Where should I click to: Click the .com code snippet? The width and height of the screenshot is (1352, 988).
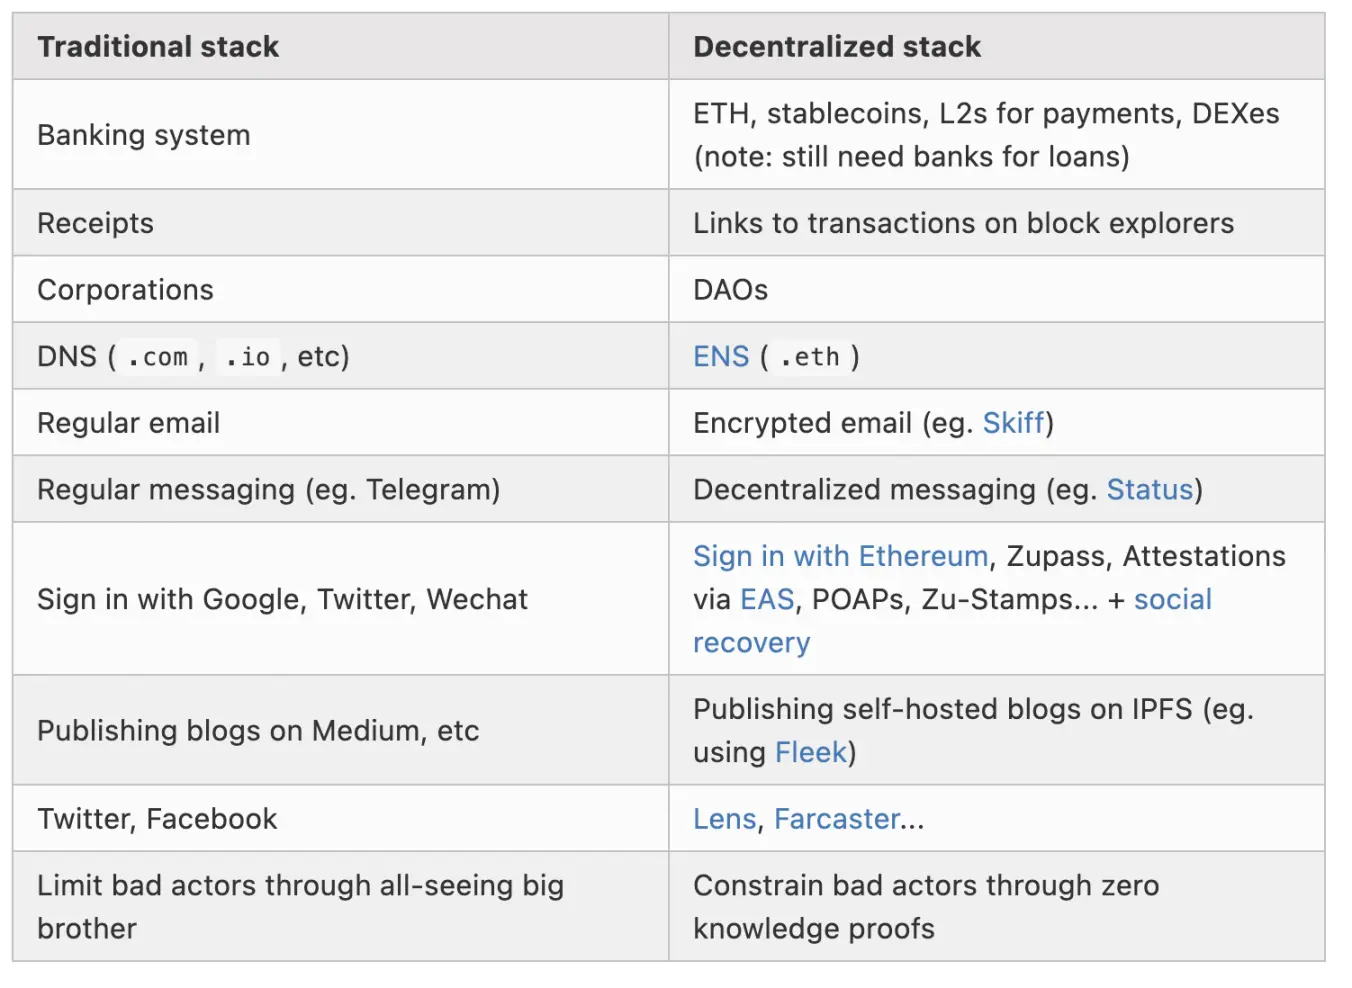pos(158,357)
